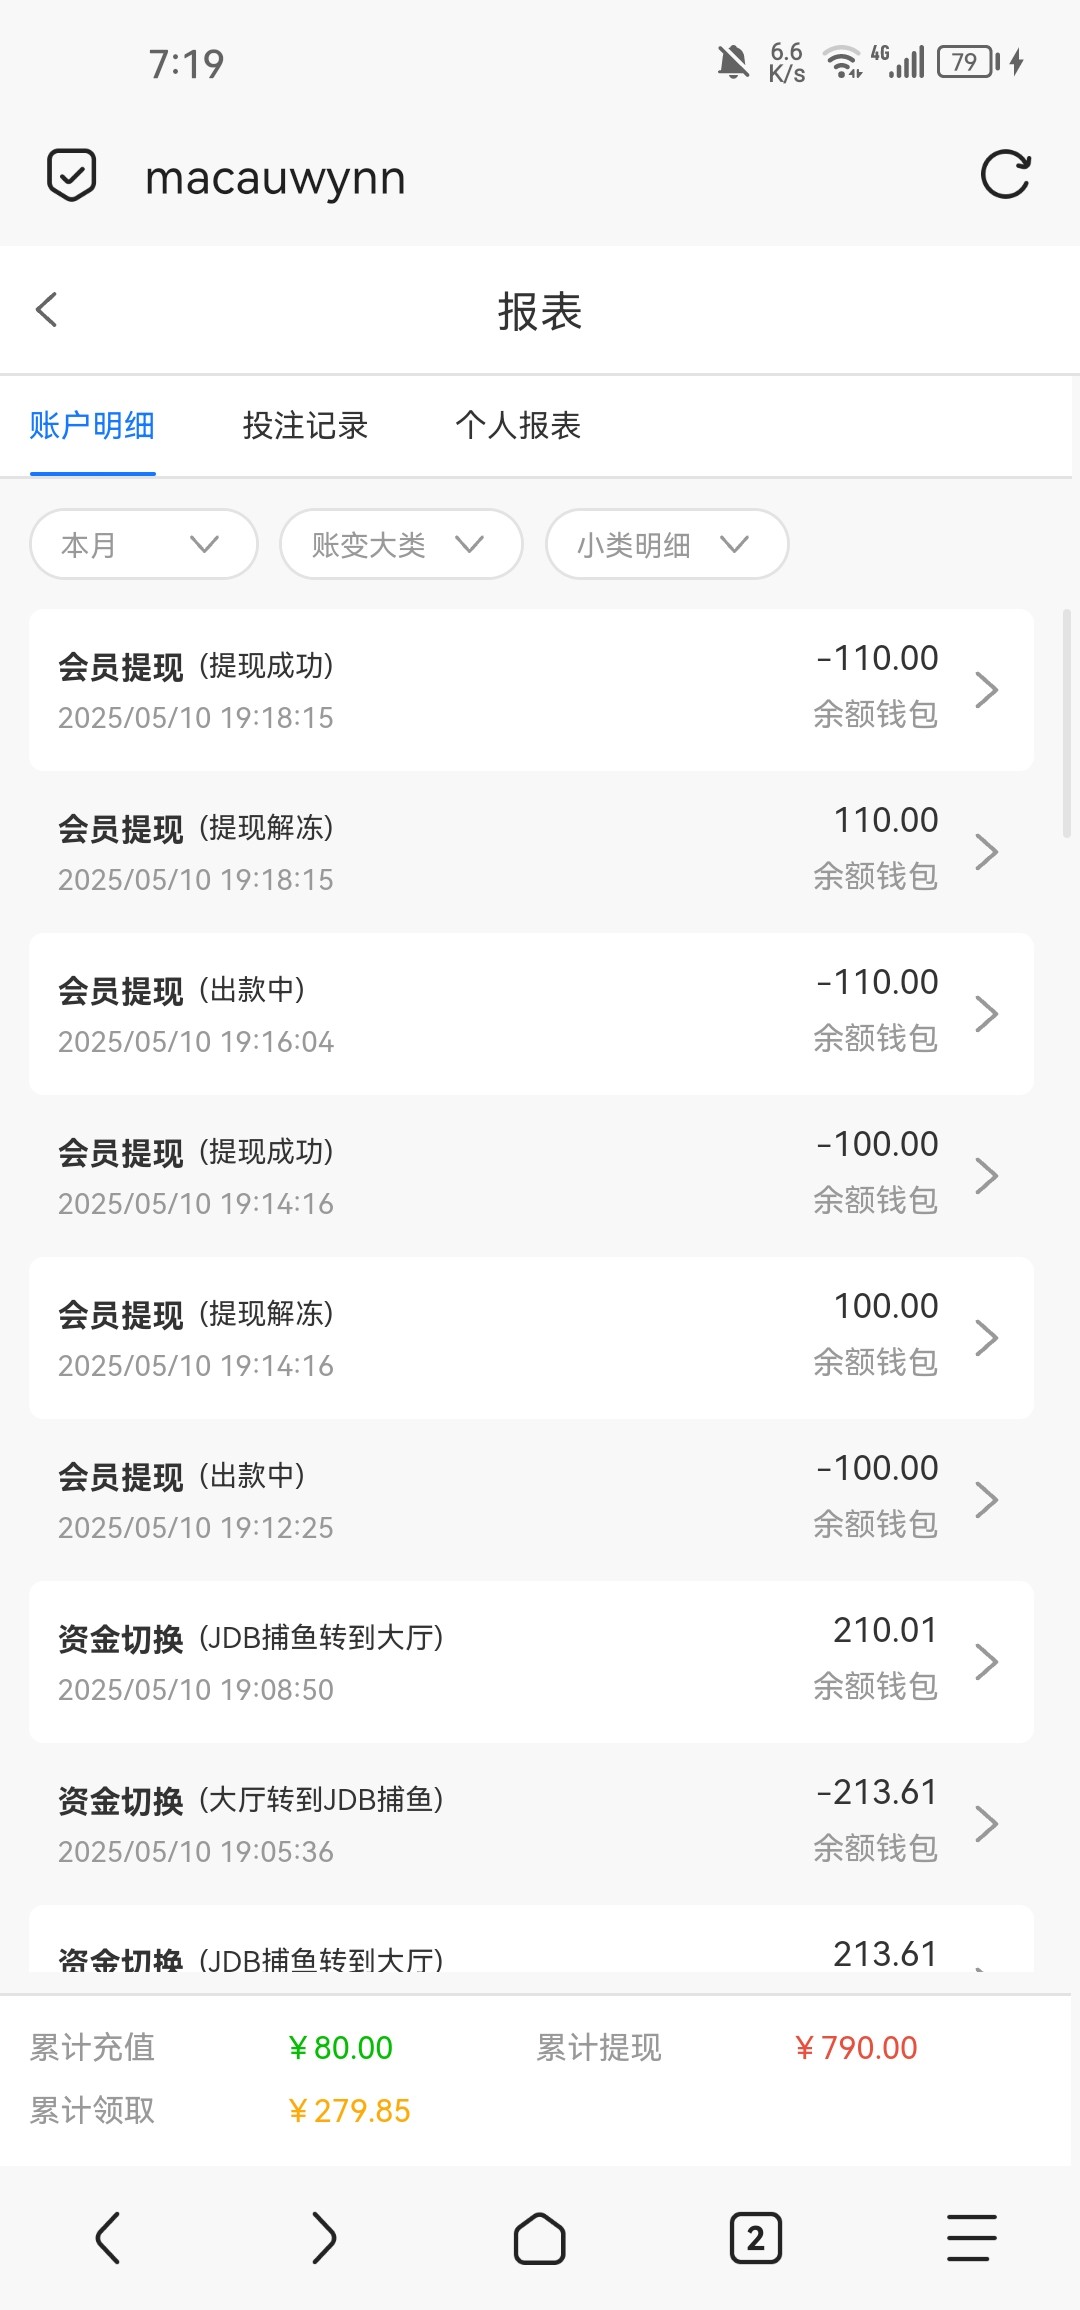Open the 19:18:15 提现成功 -110.00 record
This screenshot has width=1080, height=2310.
coord(530,690)
